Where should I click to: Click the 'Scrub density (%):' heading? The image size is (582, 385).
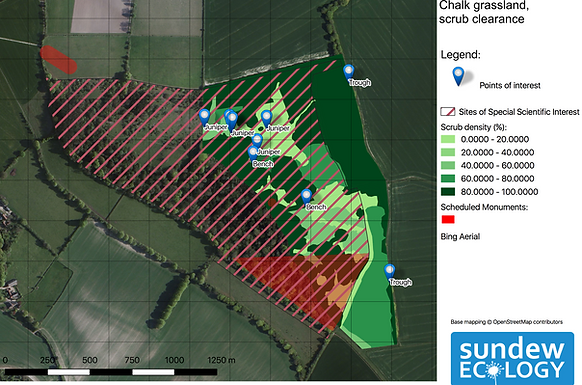[x=474, y=127]
